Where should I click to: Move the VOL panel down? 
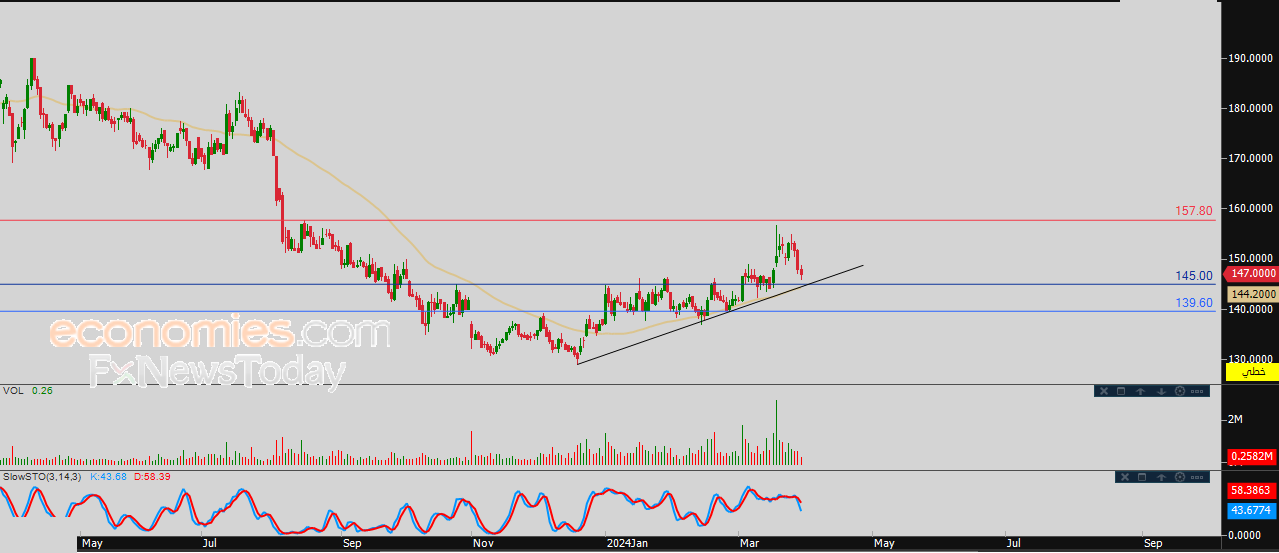click(1161, 391)
